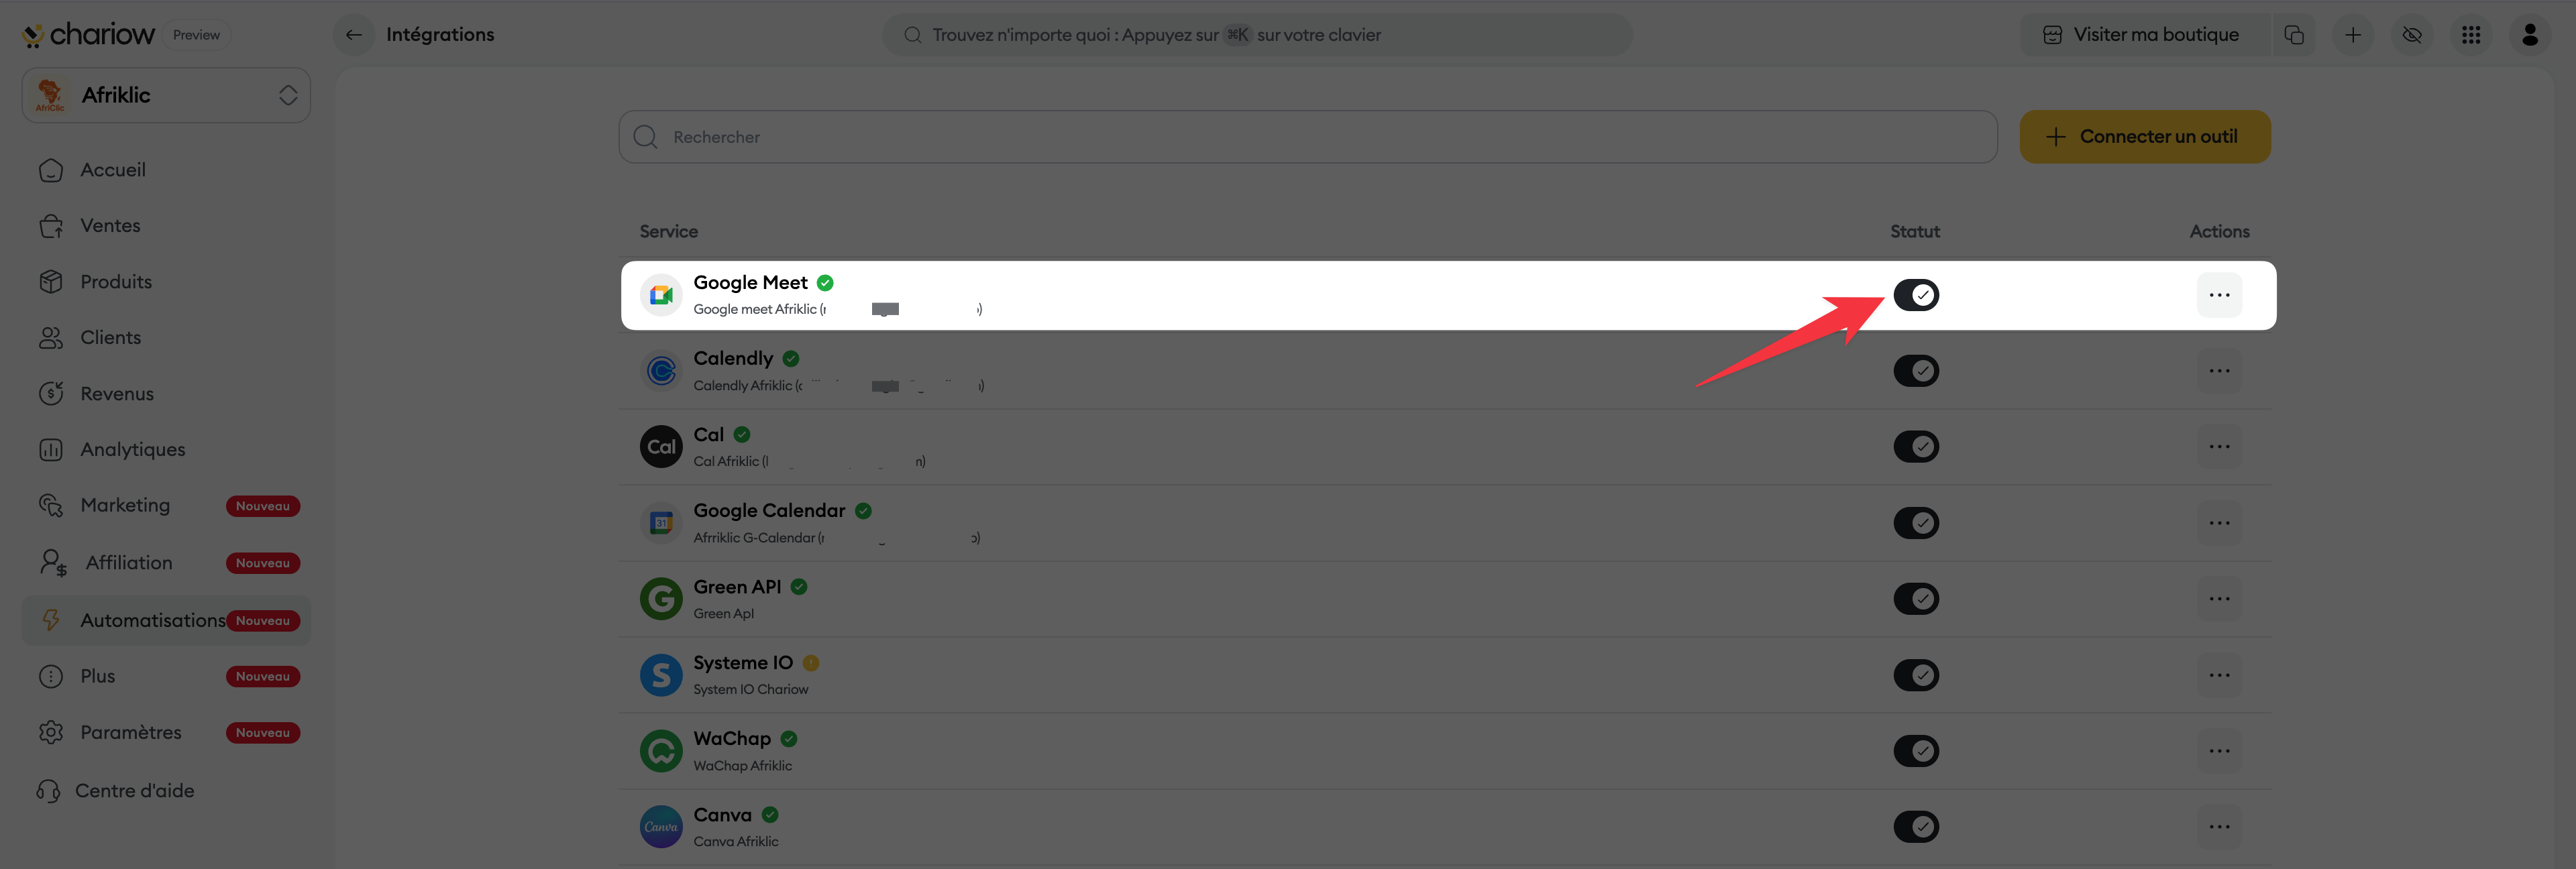Viewport: 2576px width, 869px height.
Task: Open the three-dots menu for WaChap
Action: (x=2219, y=751)
